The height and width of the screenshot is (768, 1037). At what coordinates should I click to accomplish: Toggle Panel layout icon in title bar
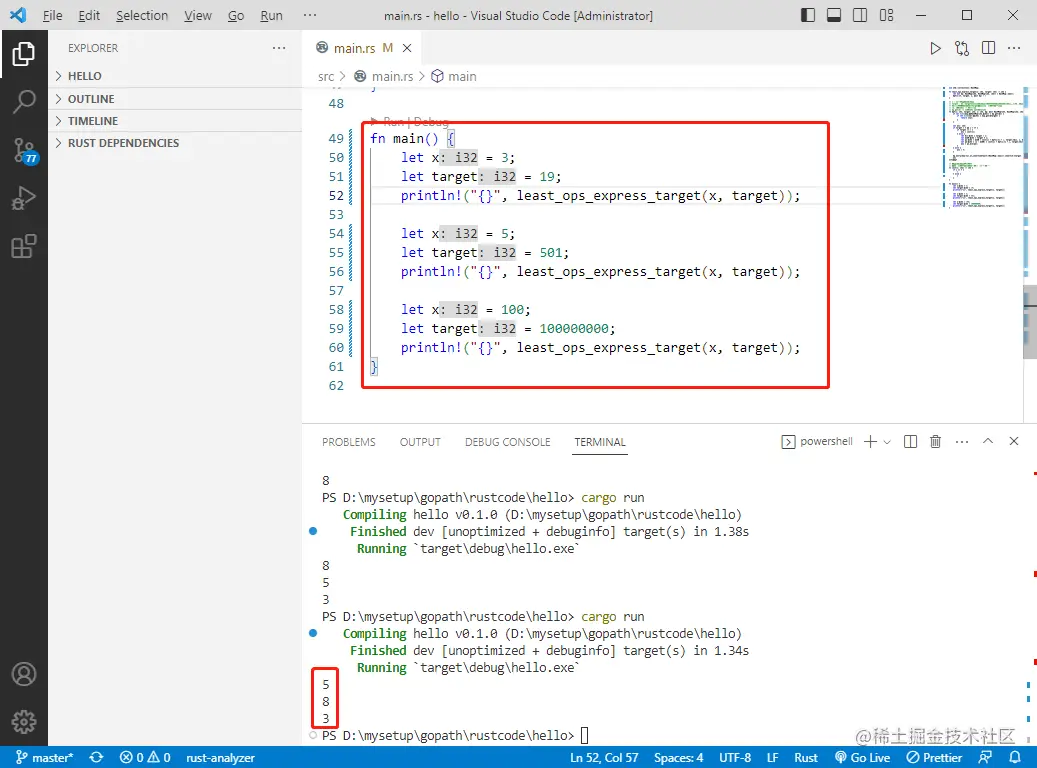pyautogui.click(x=834, y=15)
